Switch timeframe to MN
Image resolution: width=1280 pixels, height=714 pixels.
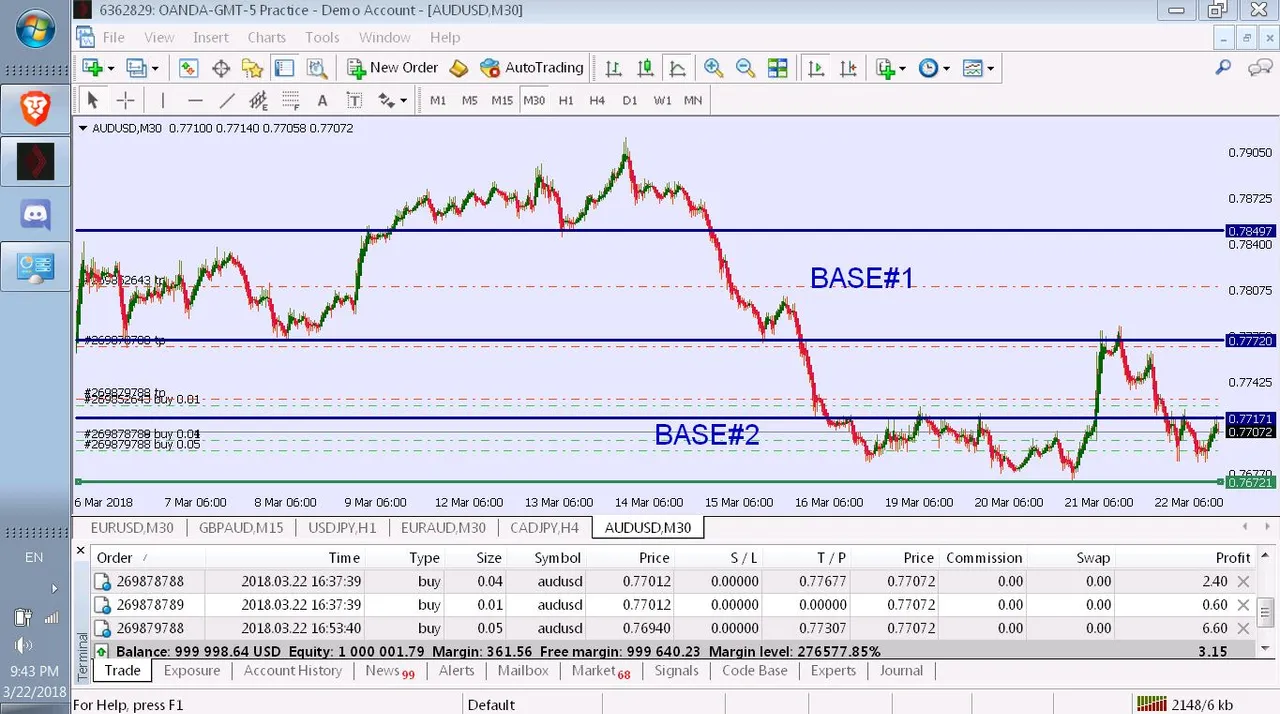[x=693, y=100]
